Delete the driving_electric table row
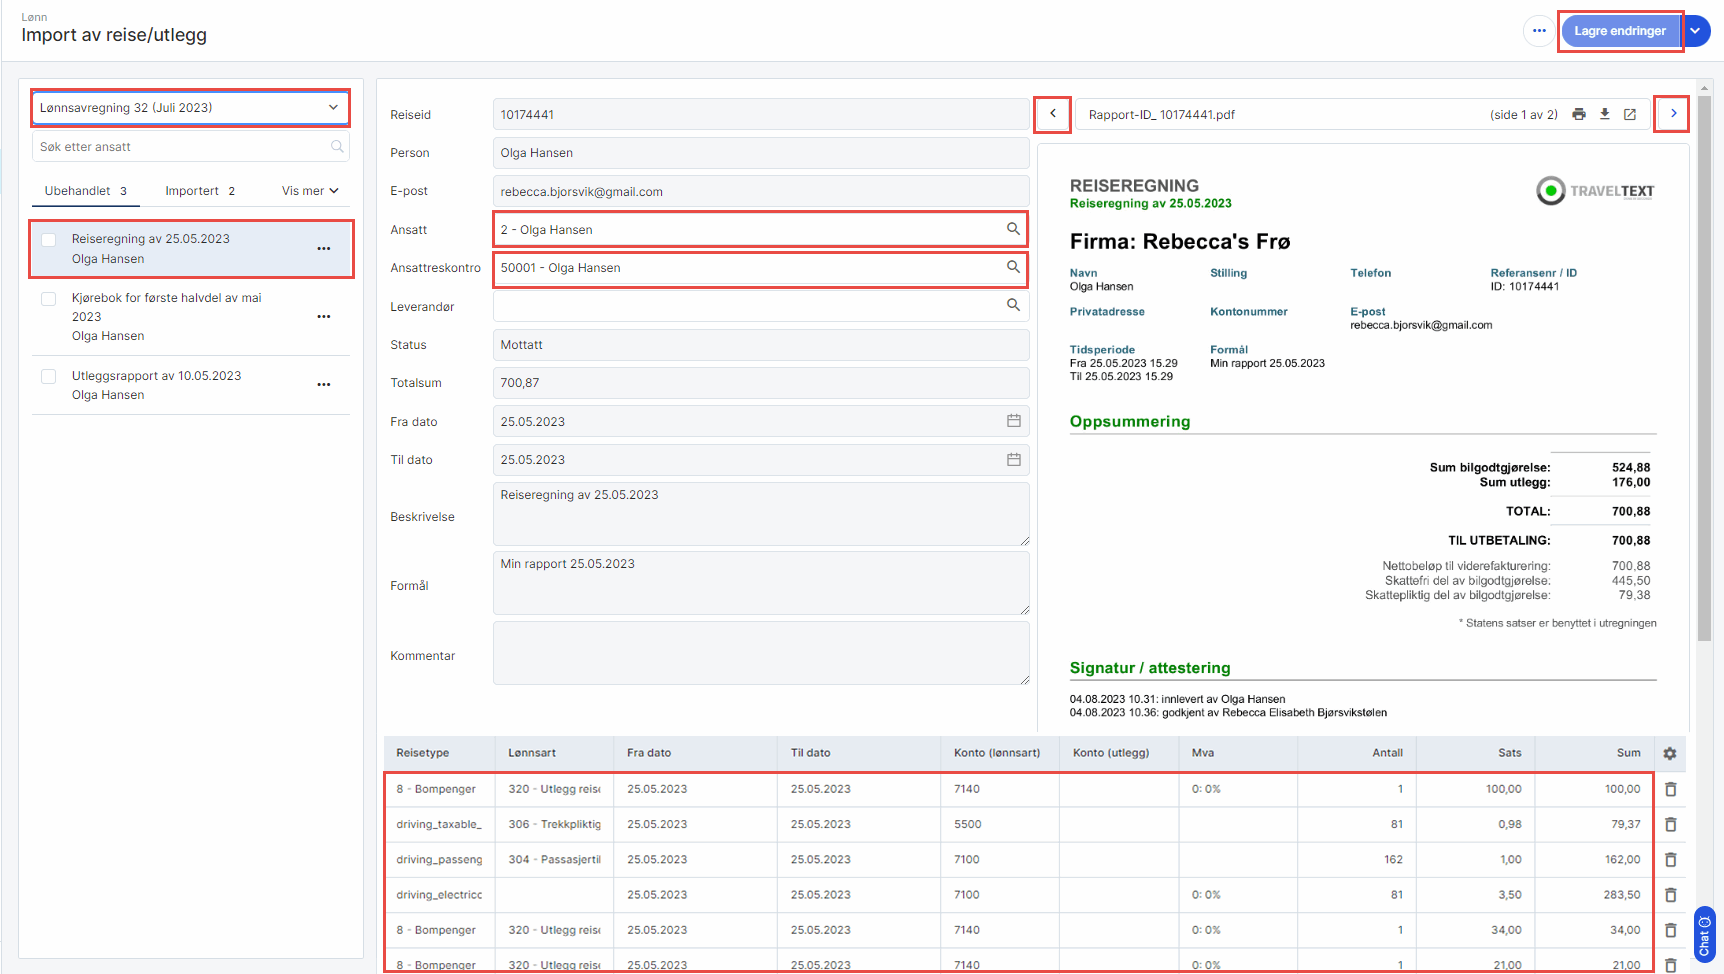Viewport: 1724px width, 974px height. point(1670,895)
